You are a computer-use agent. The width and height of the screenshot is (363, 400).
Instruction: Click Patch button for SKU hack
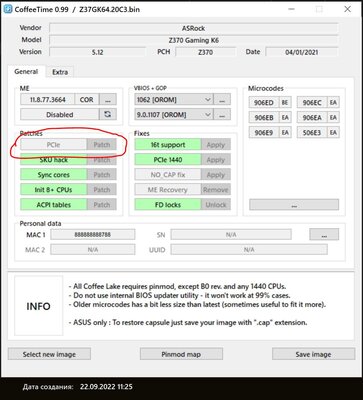pos(102,160)
